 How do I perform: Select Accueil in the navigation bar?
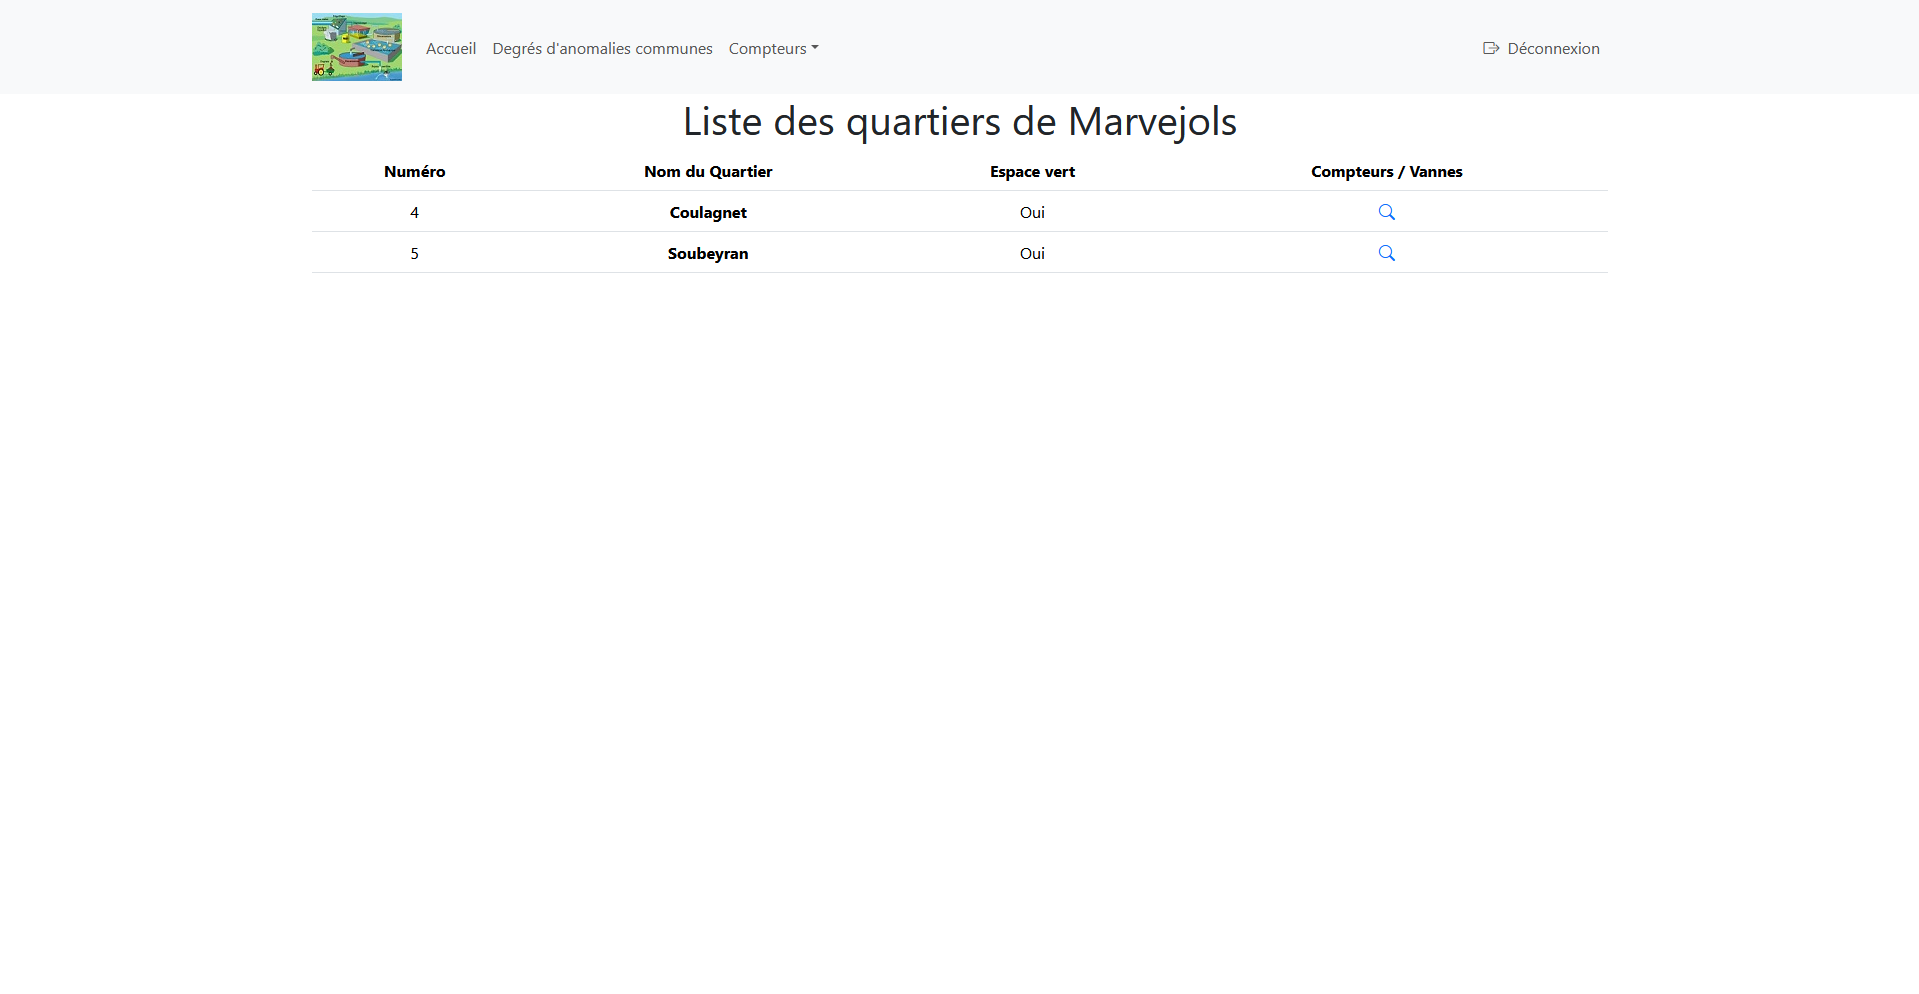[x=450, y=48]
